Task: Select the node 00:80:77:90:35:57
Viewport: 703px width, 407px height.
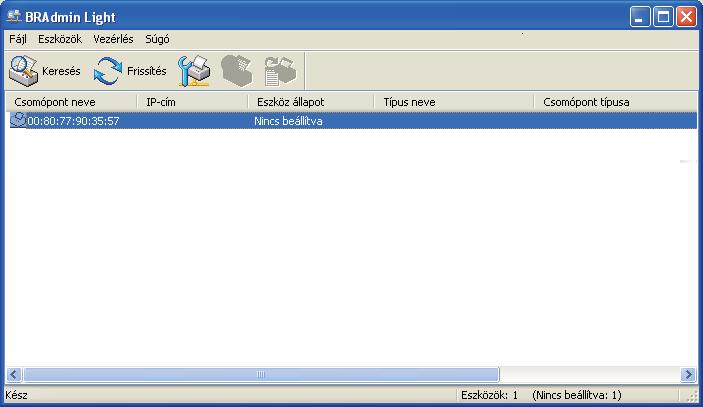Action: 73,121
